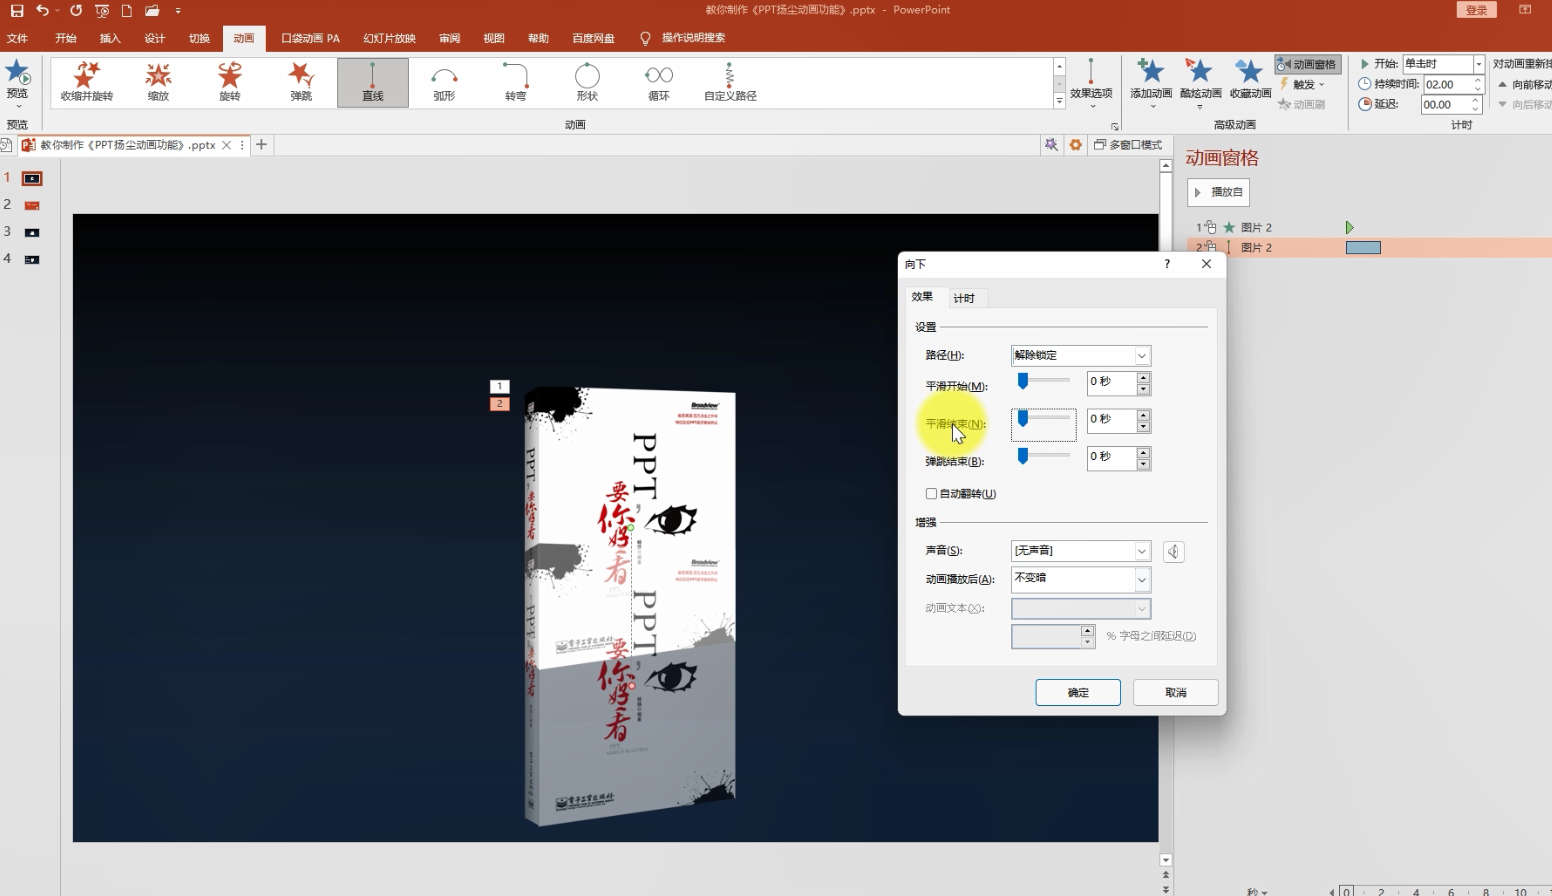The width and height of the screenshot is (1552, 896).
Task: Select the 缩放 animation effect
Action: tap(158, 82)
